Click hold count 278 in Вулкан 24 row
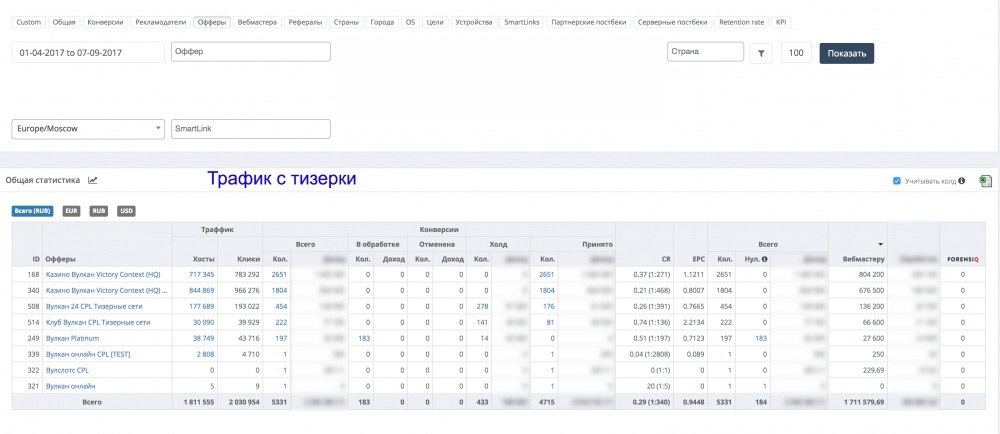Viewport: 1000px width, 434px height. tap(482, 307)
